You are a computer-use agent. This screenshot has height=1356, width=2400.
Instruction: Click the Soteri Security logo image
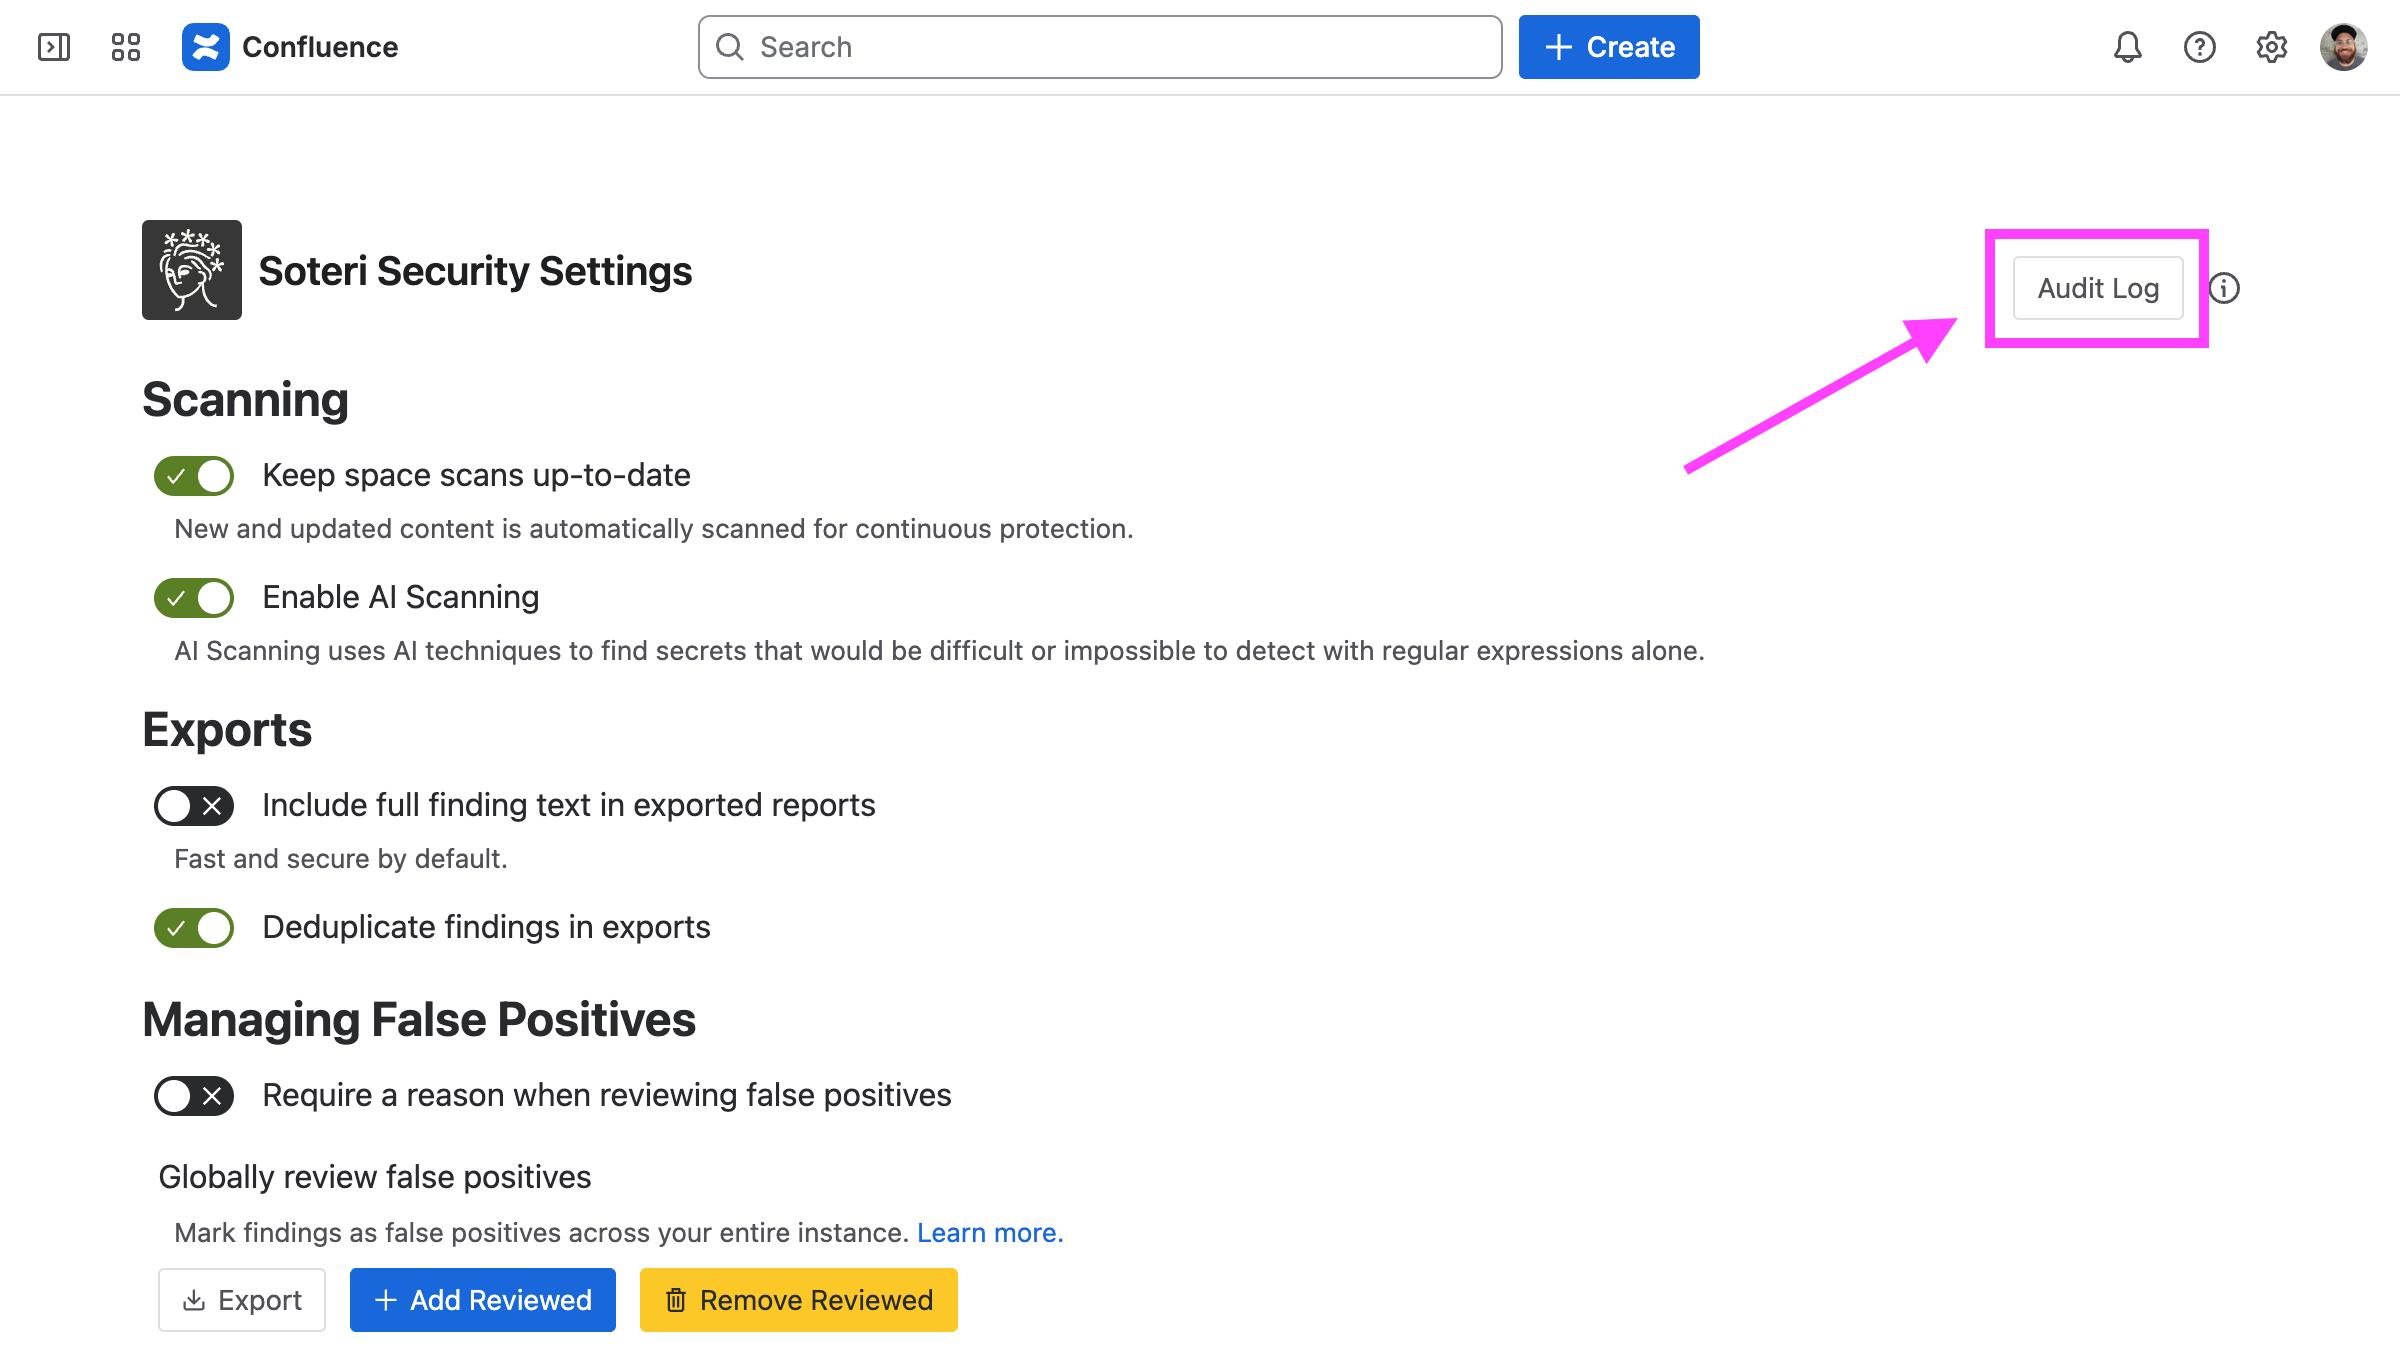[192, 270]
